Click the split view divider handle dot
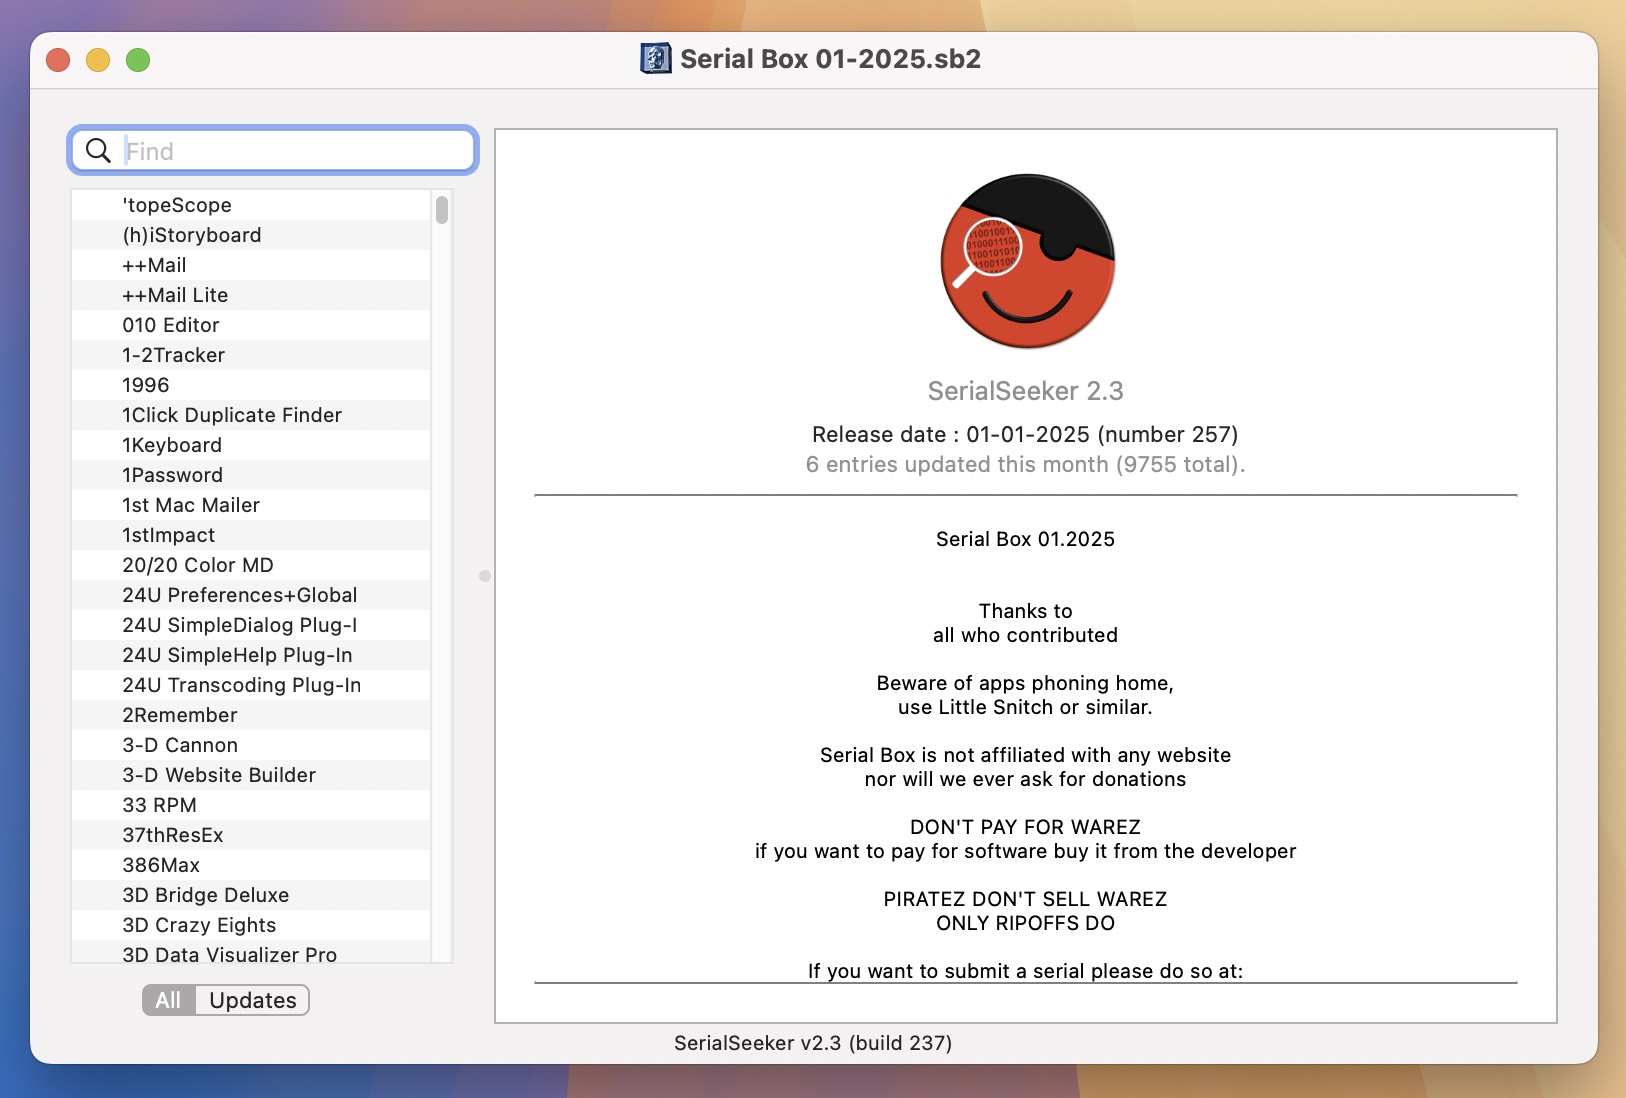 pos(485,576)
